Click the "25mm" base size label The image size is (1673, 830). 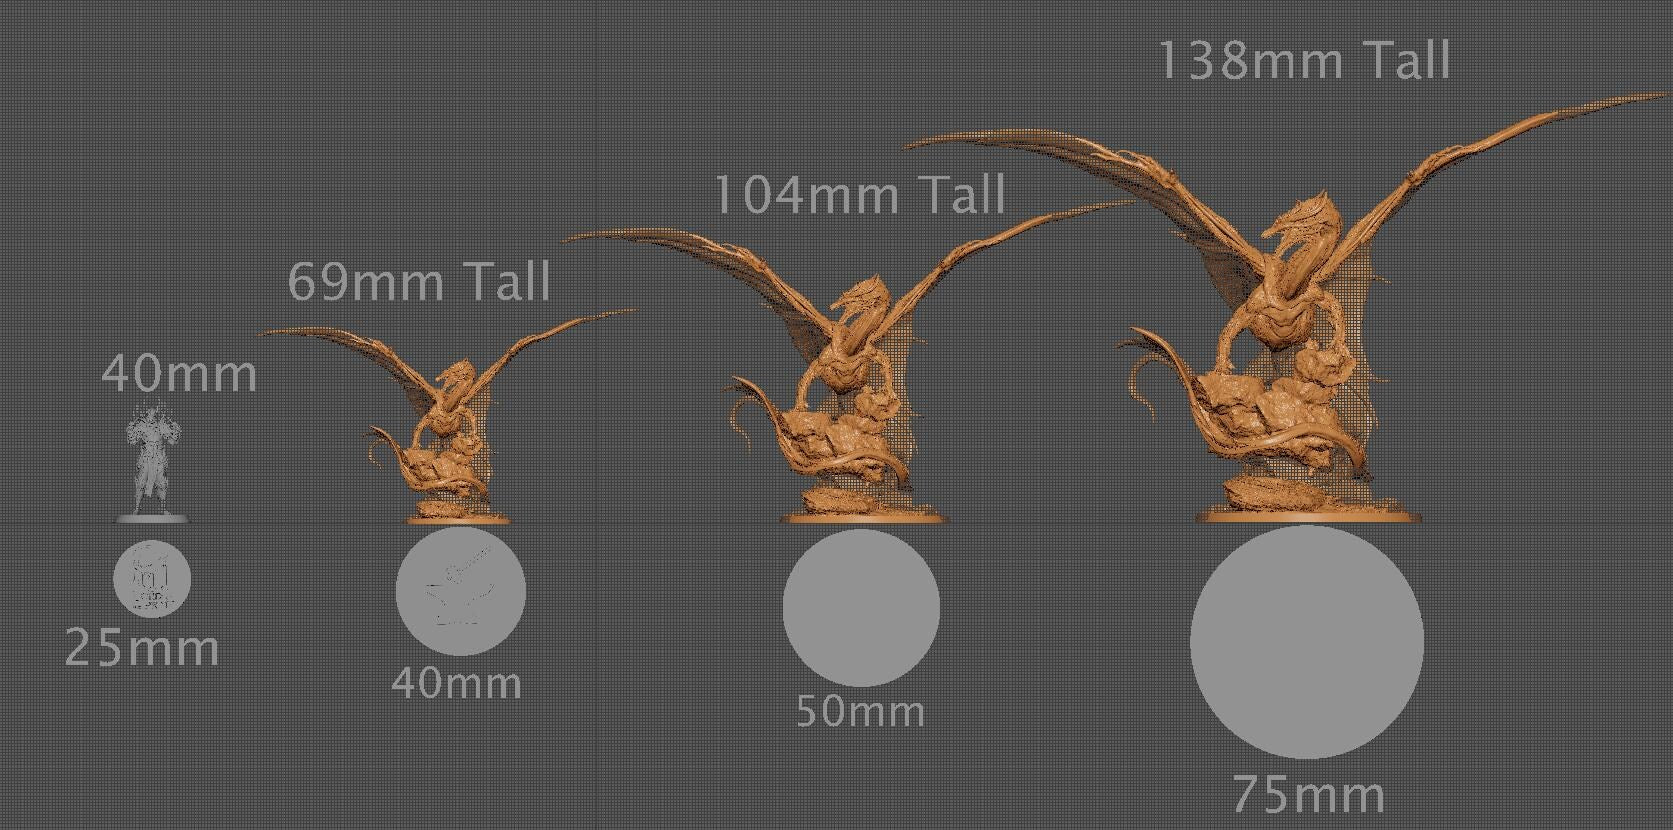coord(142,648)
